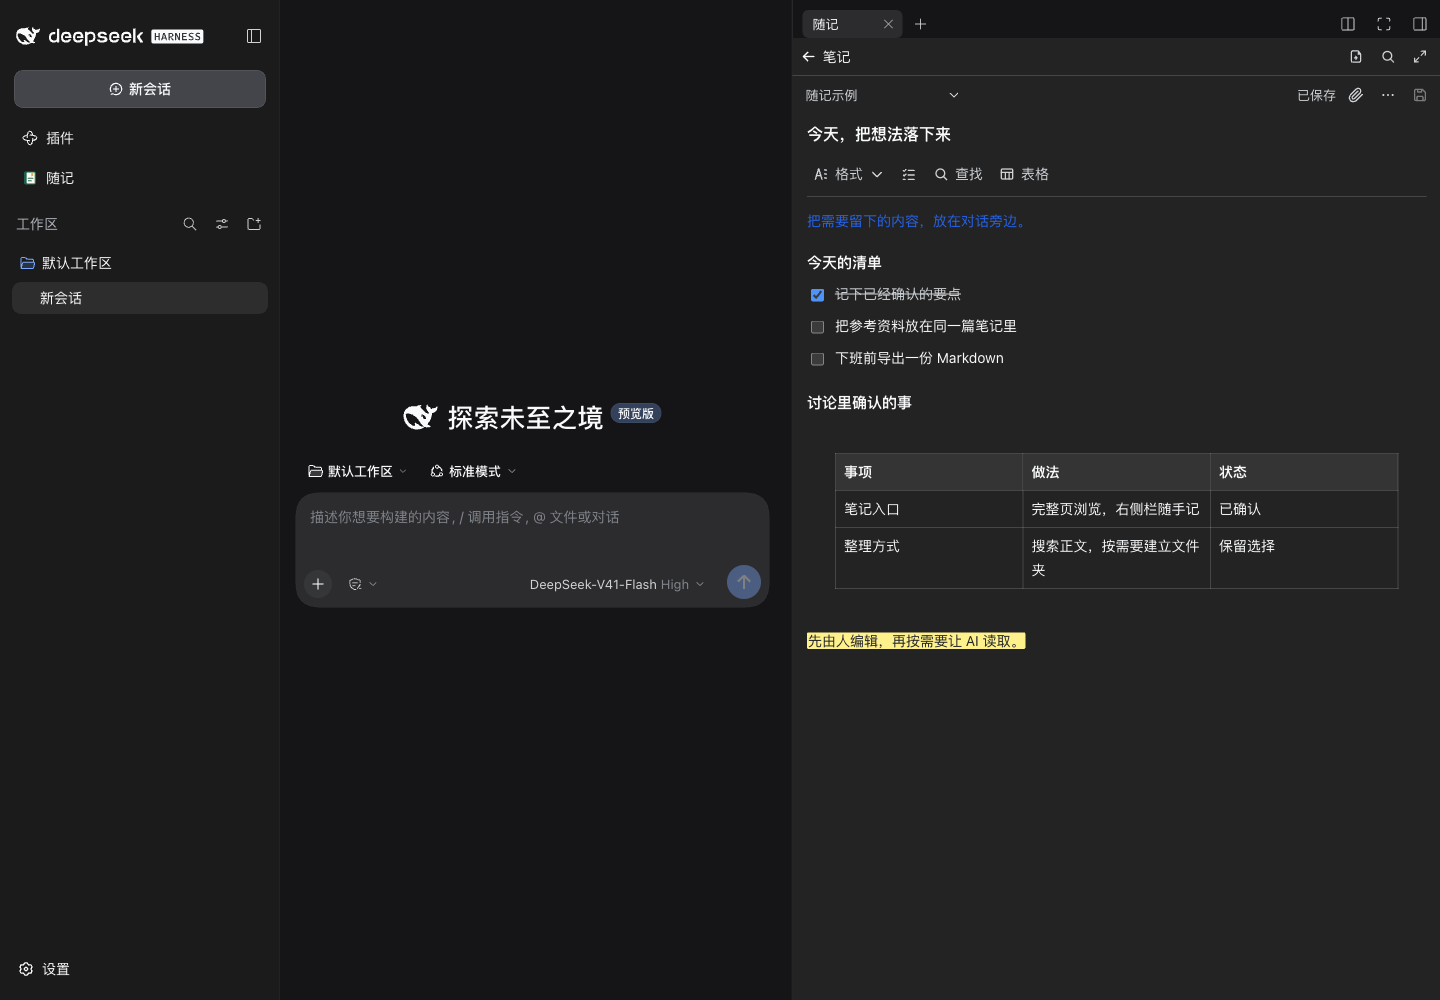The height and width of the screenshot is (1000, 1440).
Task: Open 随记 notes in sidebar
Action: 140,178
